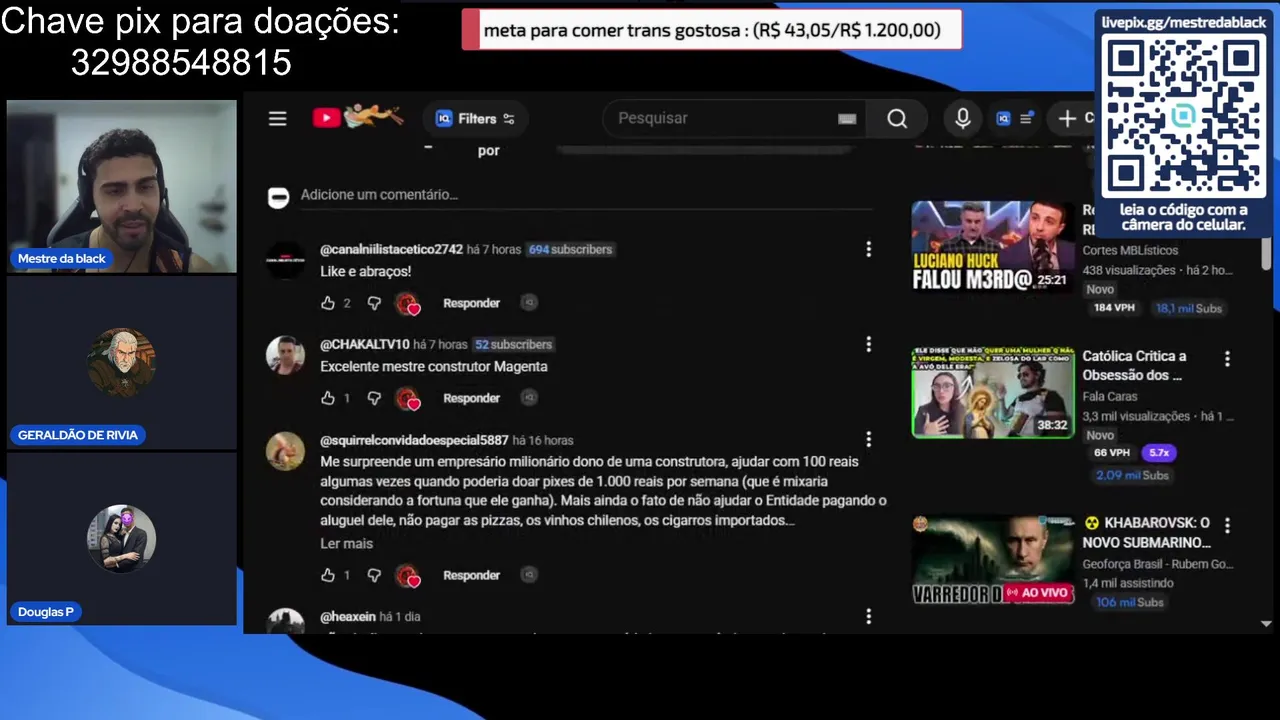Dislike the 'Like e abraços!' comment
The height and width of the screenshot is (720, 1280).
pos(374,303)
